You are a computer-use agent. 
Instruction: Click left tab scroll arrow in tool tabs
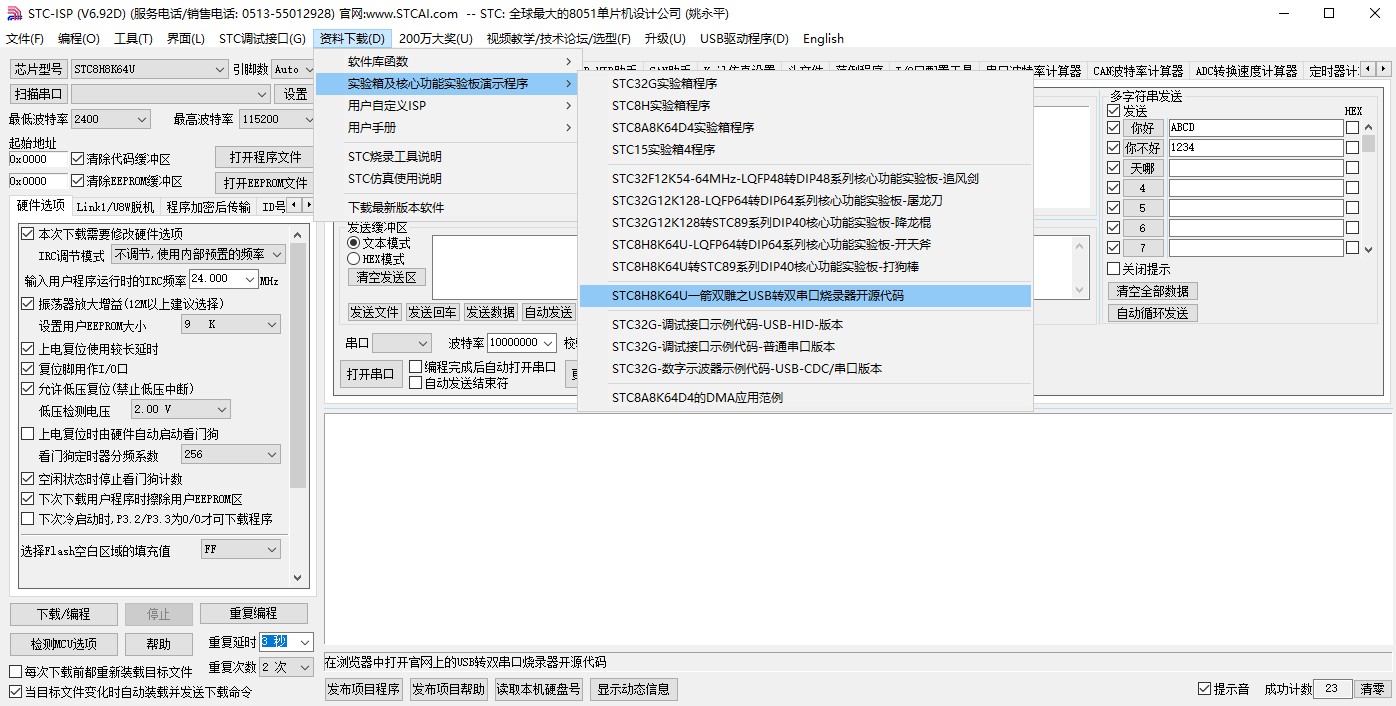(1370, 69)
